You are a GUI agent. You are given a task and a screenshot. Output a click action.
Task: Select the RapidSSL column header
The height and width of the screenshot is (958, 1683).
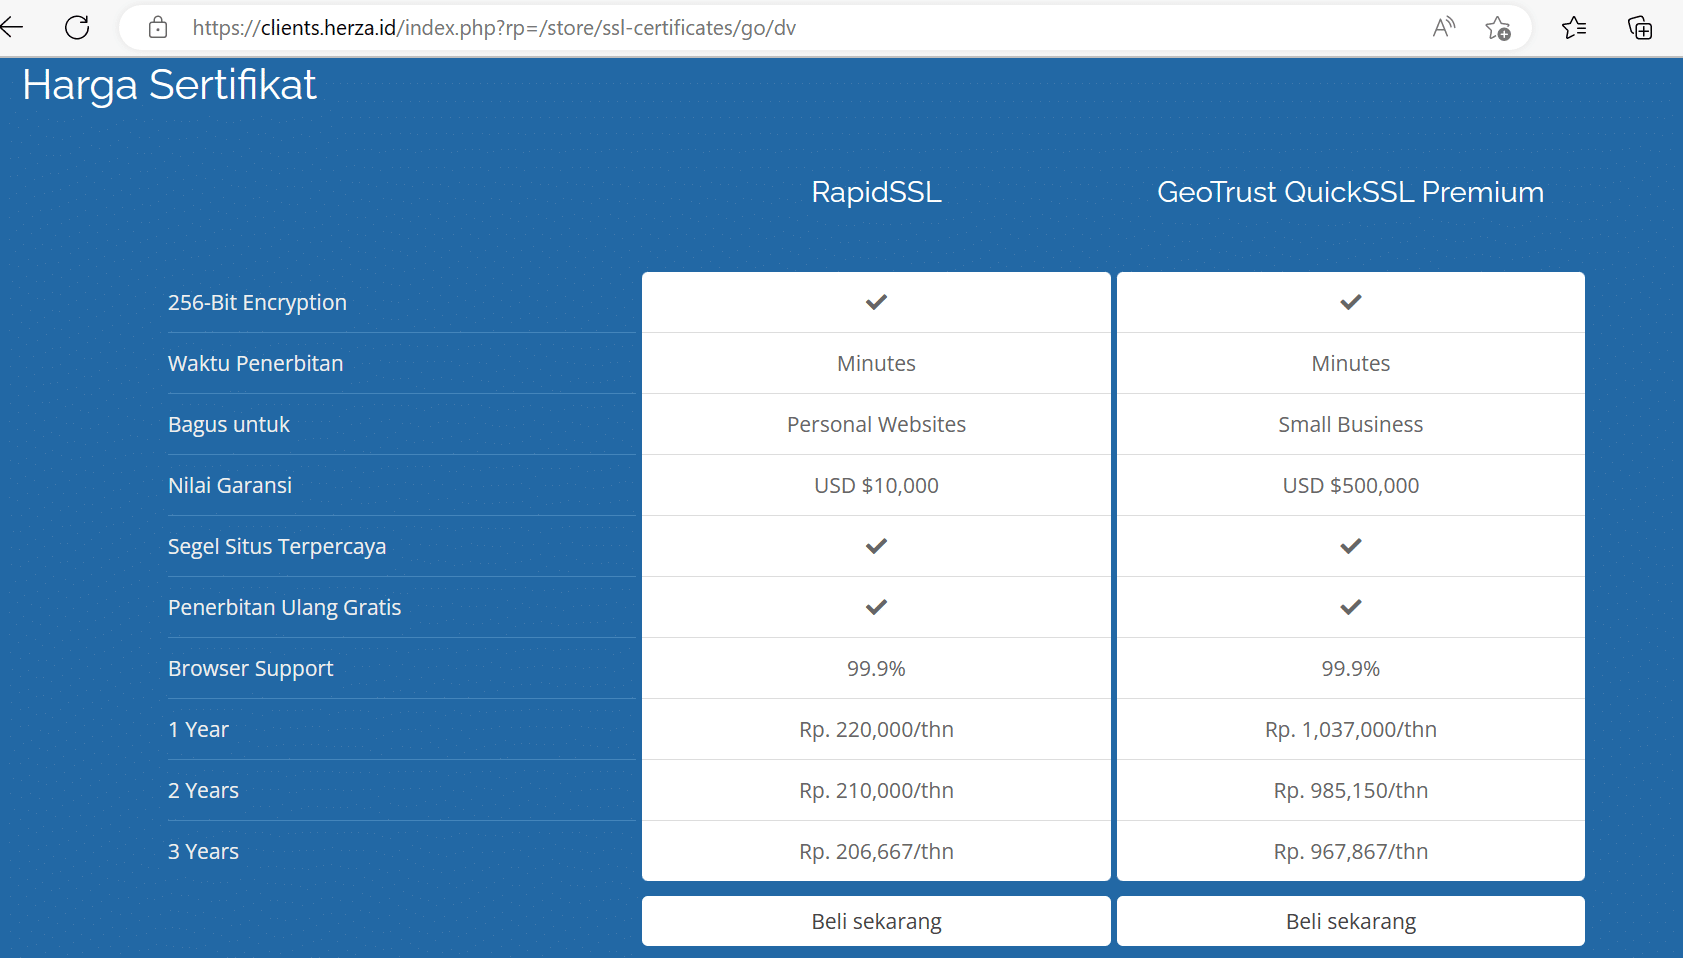click(x=875, y=192)
